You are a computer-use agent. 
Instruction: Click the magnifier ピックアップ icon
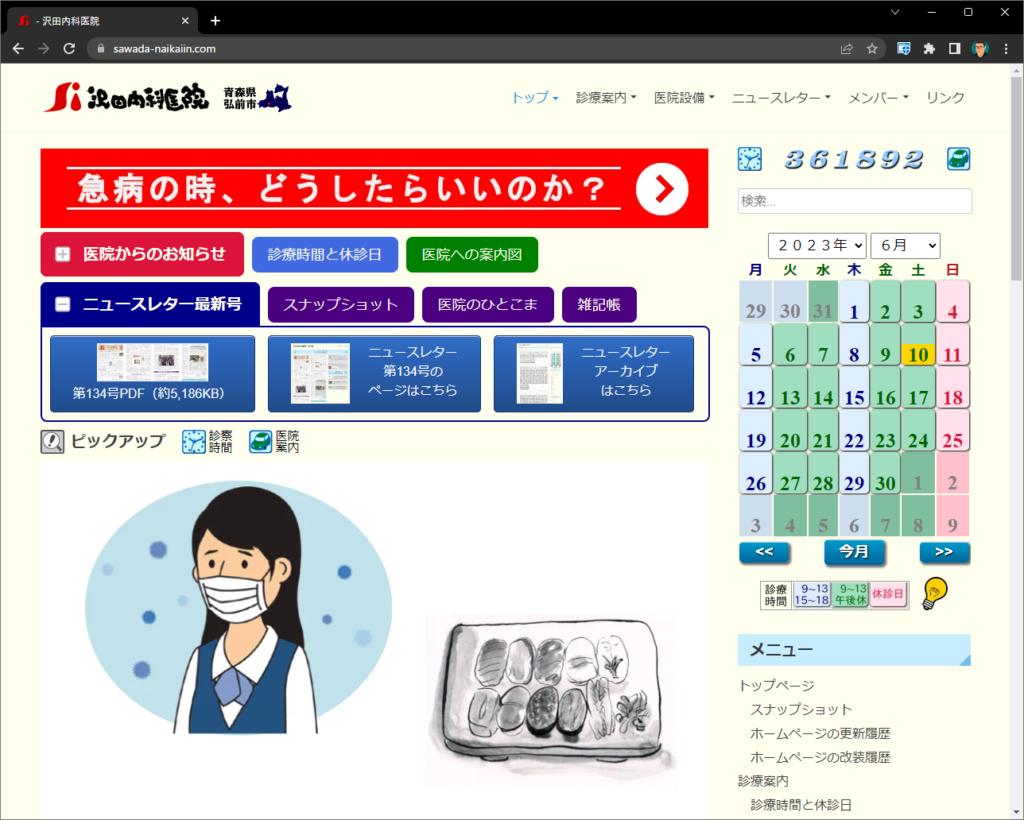click(x=53, y=442)
